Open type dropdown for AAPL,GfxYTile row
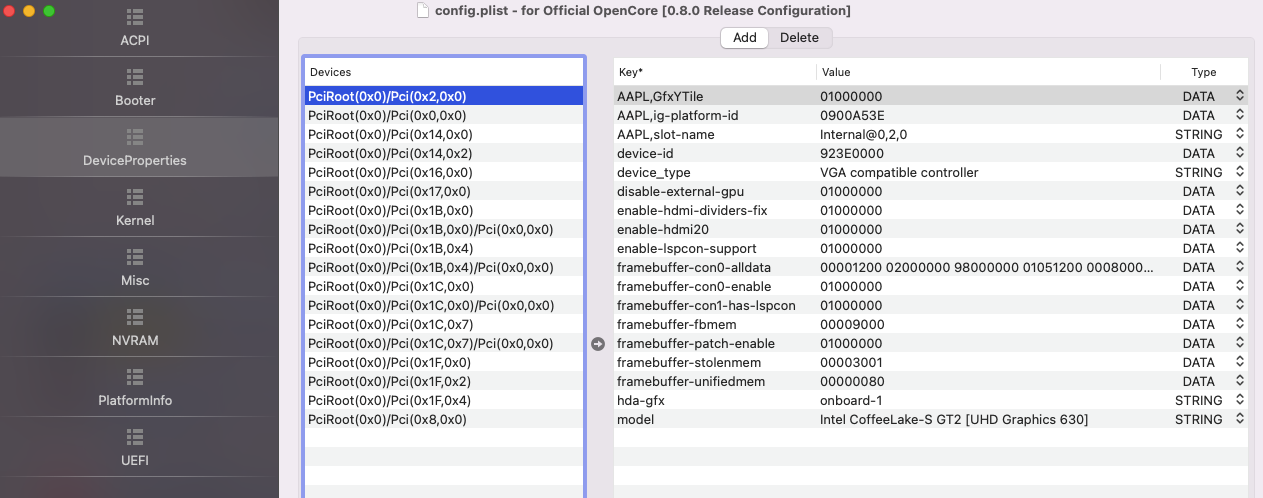The height and width of the screenshot is (498, 1263). 1240,96
